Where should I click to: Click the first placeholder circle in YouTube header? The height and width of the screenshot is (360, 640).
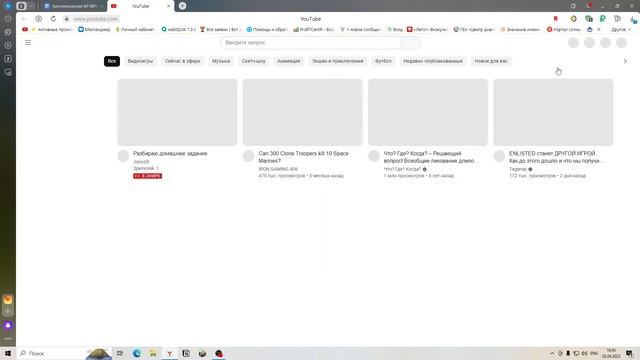(x=573, y=42)
